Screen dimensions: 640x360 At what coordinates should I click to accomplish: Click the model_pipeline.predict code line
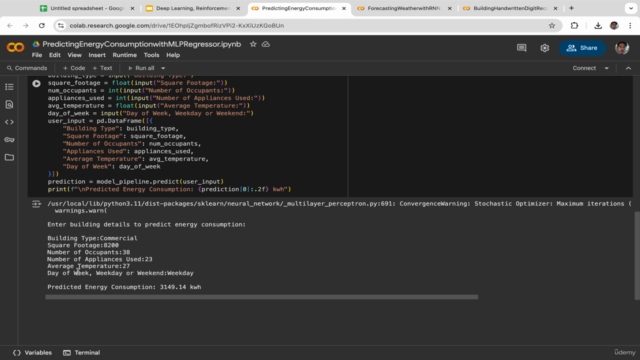pyautogui.click(x=136, y=182)
